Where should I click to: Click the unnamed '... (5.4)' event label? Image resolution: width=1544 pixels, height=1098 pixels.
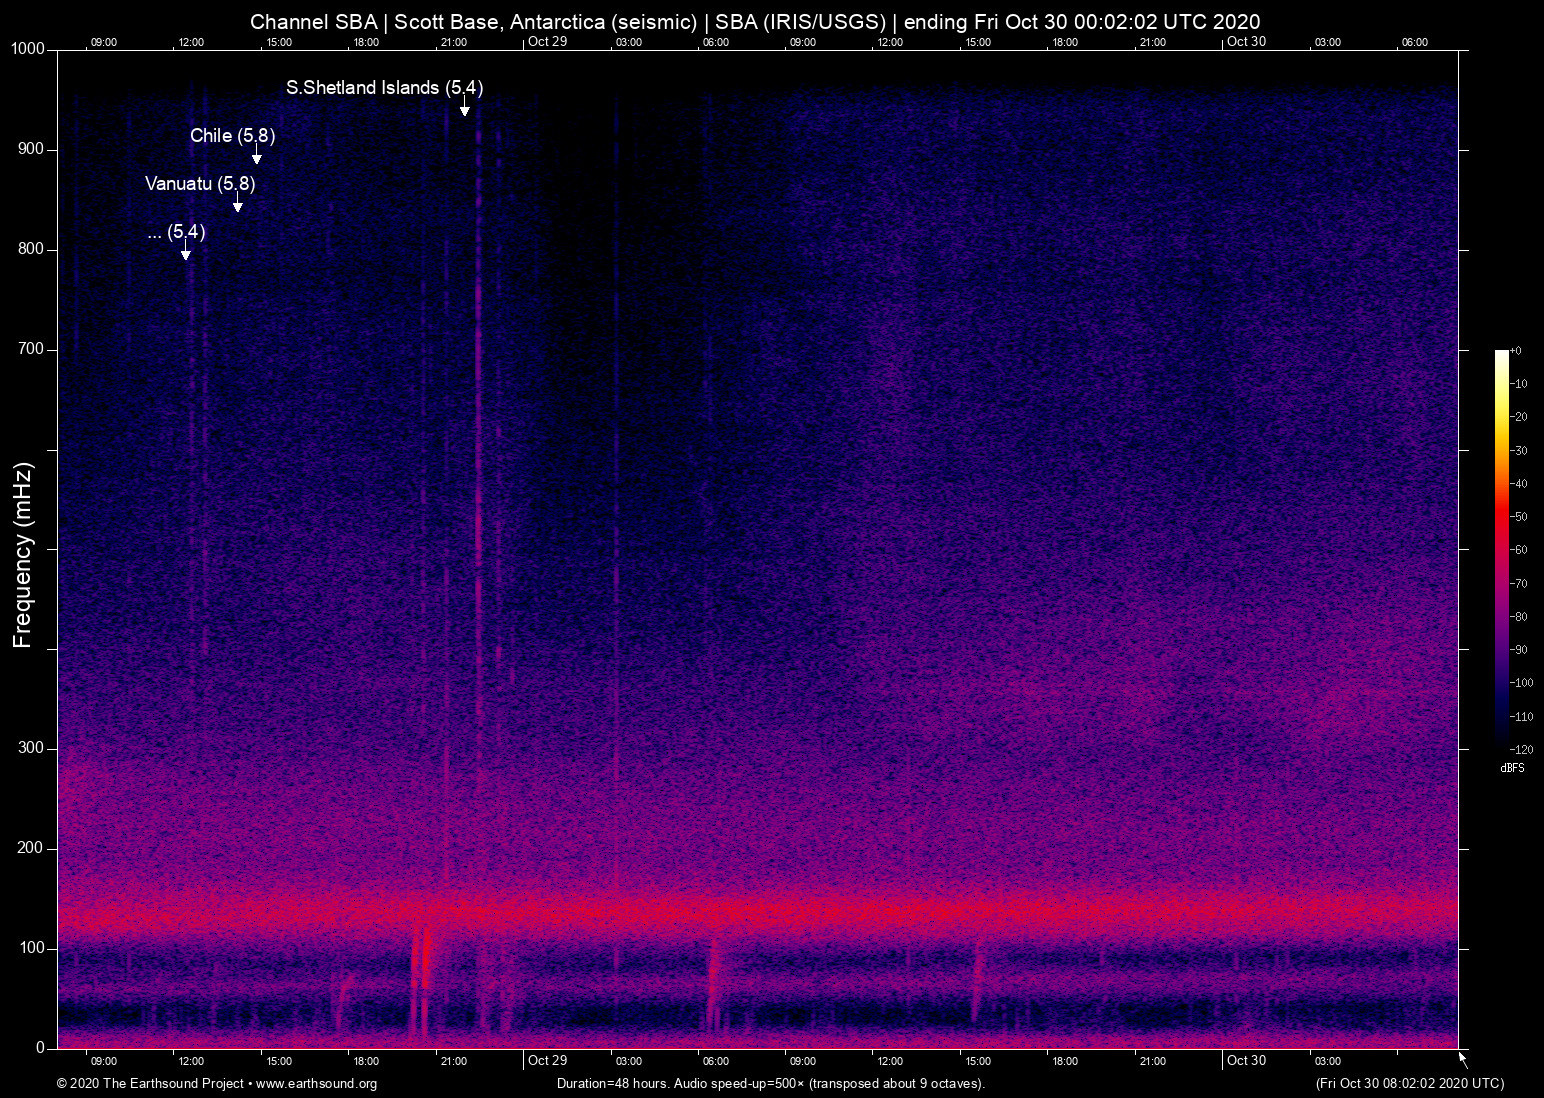click(176, 232)
